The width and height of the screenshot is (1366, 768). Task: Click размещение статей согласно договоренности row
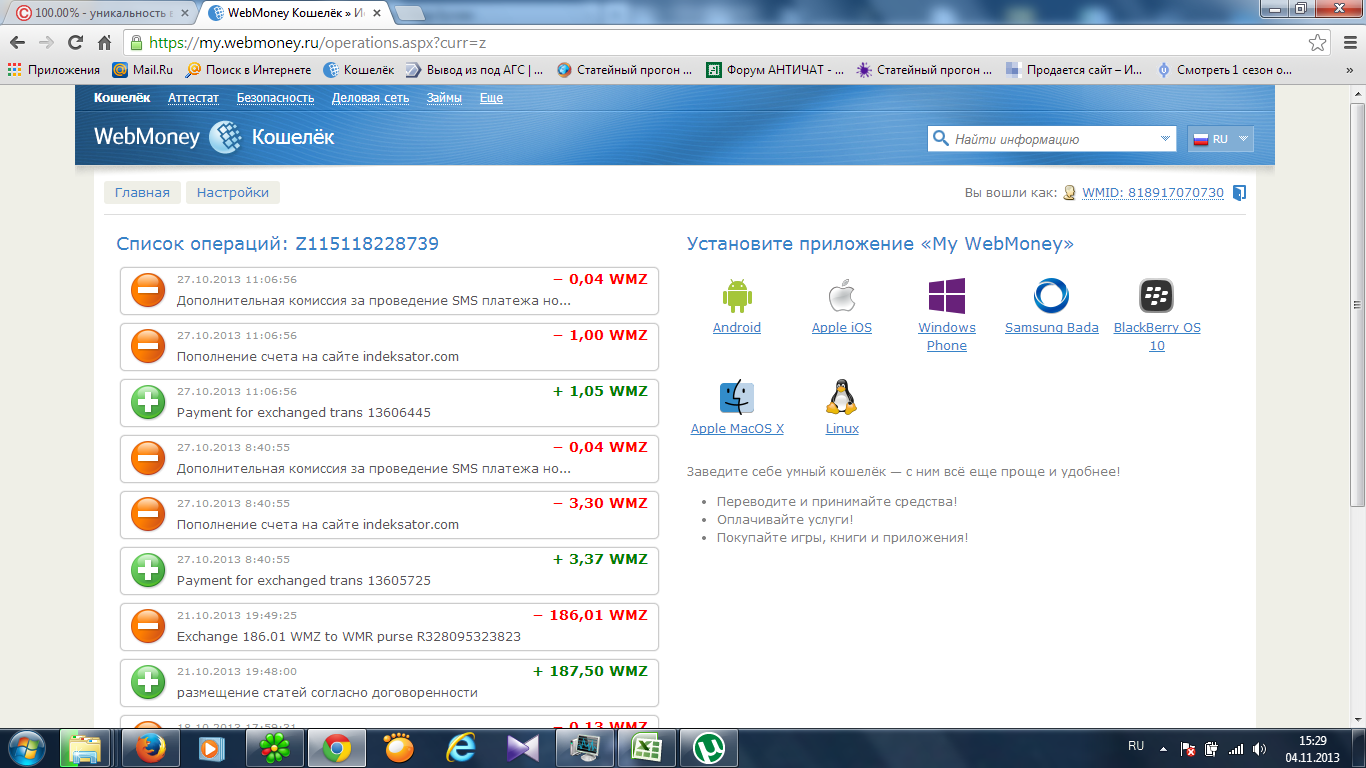389,682
